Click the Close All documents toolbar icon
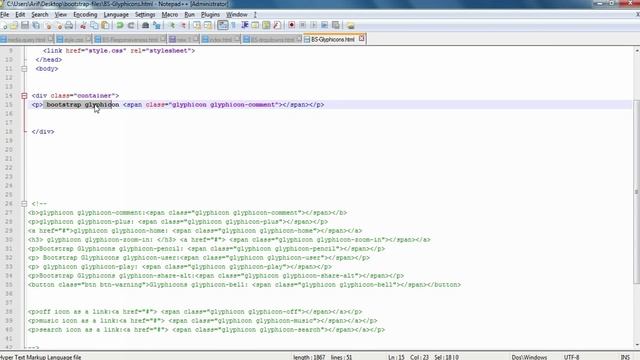Image resolution: width=640 pixels, height=360 pixels. point(58,26)
